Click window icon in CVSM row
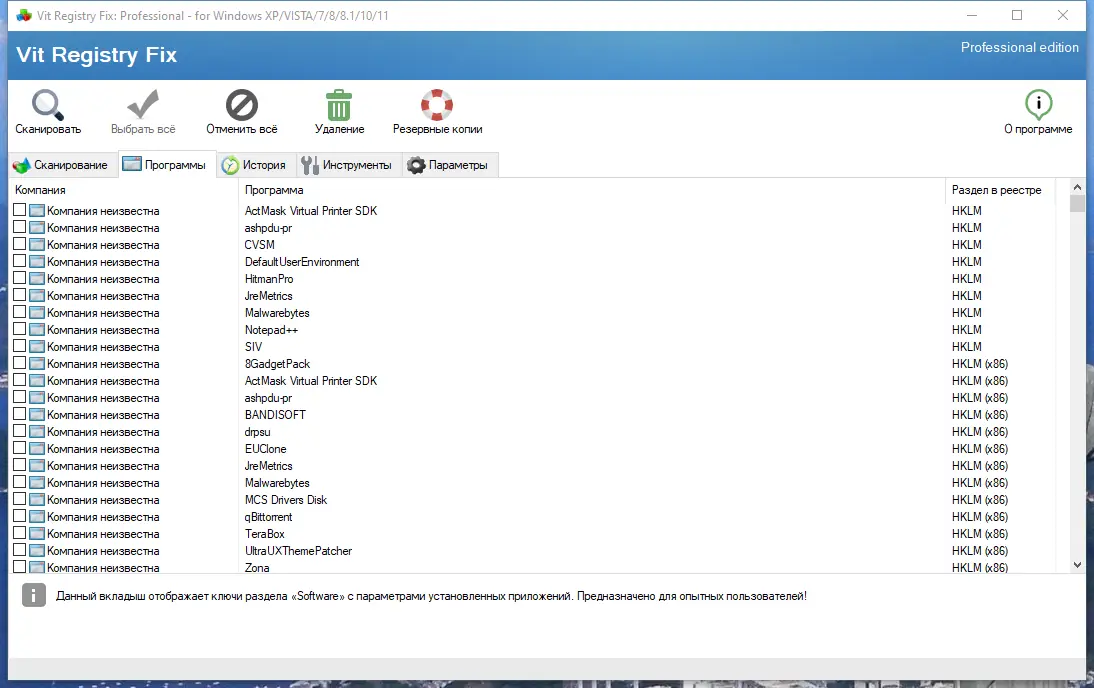 37,244
